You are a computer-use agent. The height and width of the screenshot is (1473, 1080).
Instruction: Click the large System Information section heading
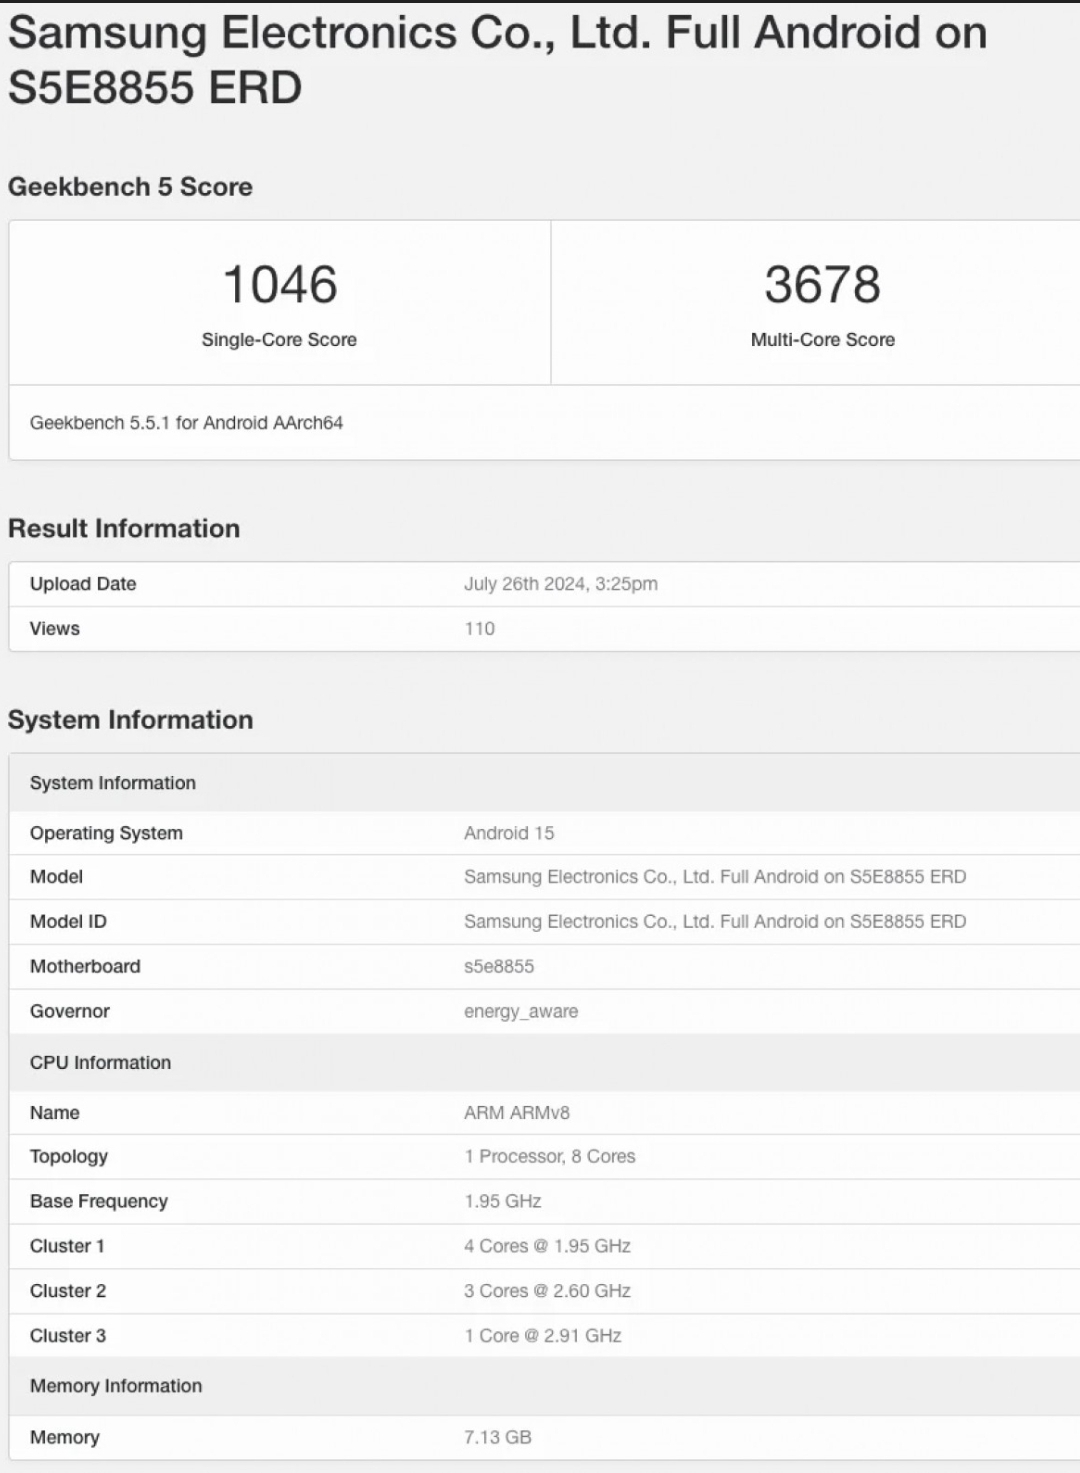(x=130, y=720)
